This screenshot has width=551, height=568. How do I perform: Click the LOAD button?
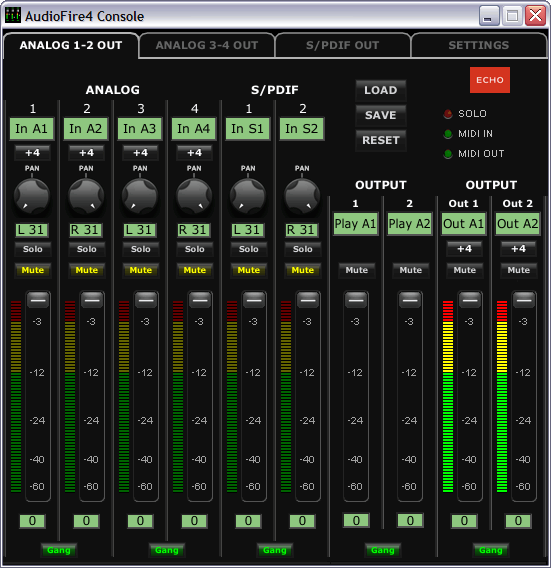[381, 90]
